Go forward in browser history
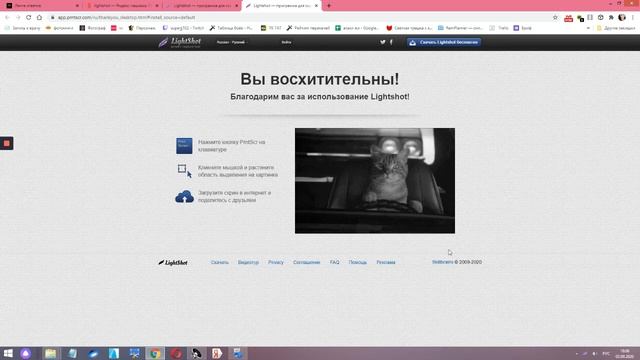 18,18
